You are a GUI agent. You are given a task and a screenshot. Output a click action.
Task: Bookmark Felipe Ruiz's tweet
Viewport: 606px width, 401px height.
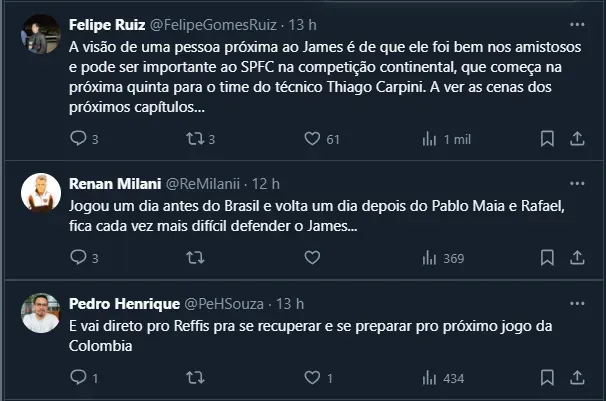548,139
